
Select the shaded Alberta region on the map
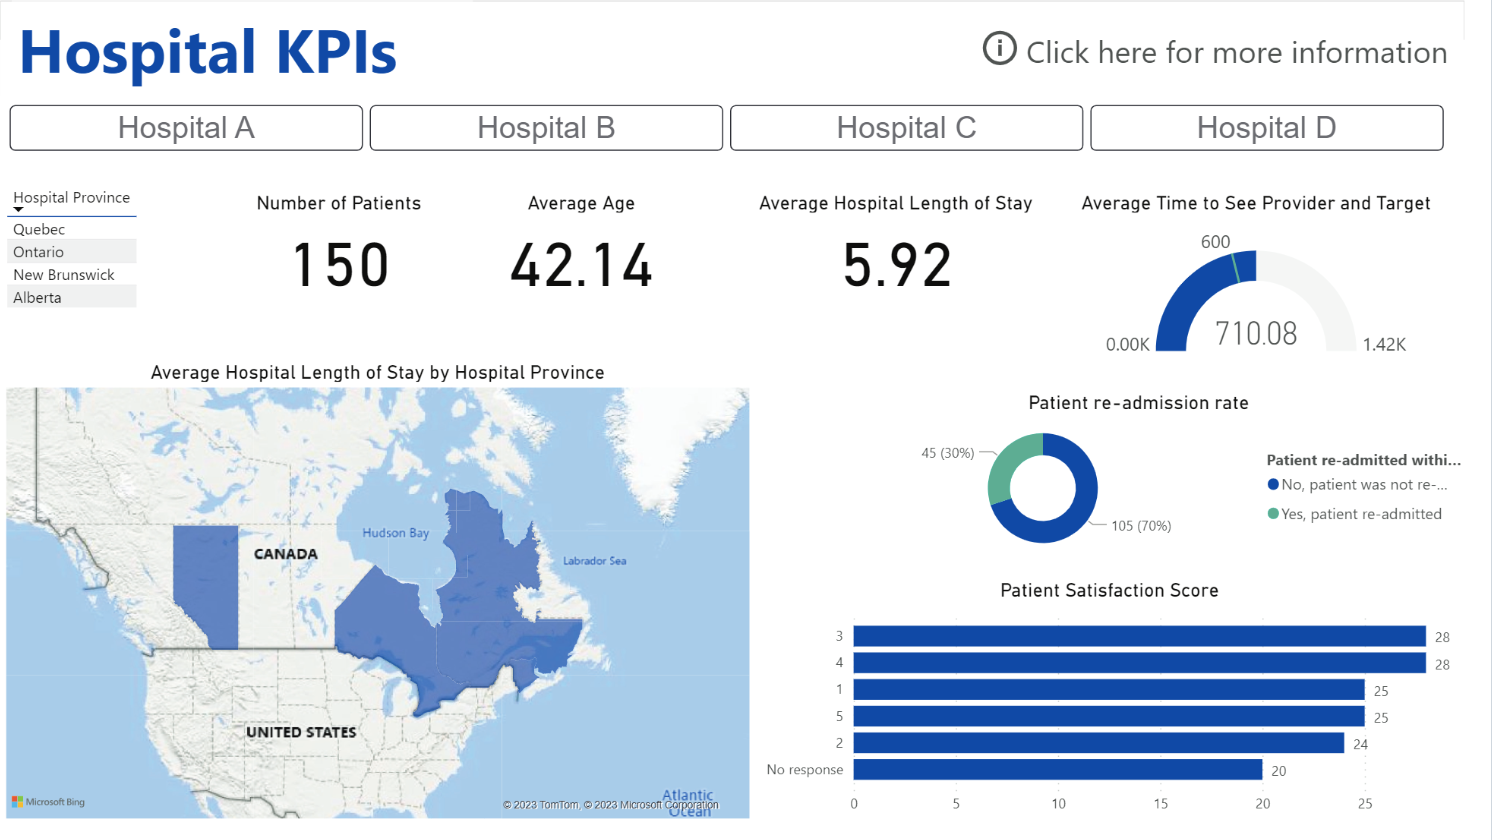point(206,585)
